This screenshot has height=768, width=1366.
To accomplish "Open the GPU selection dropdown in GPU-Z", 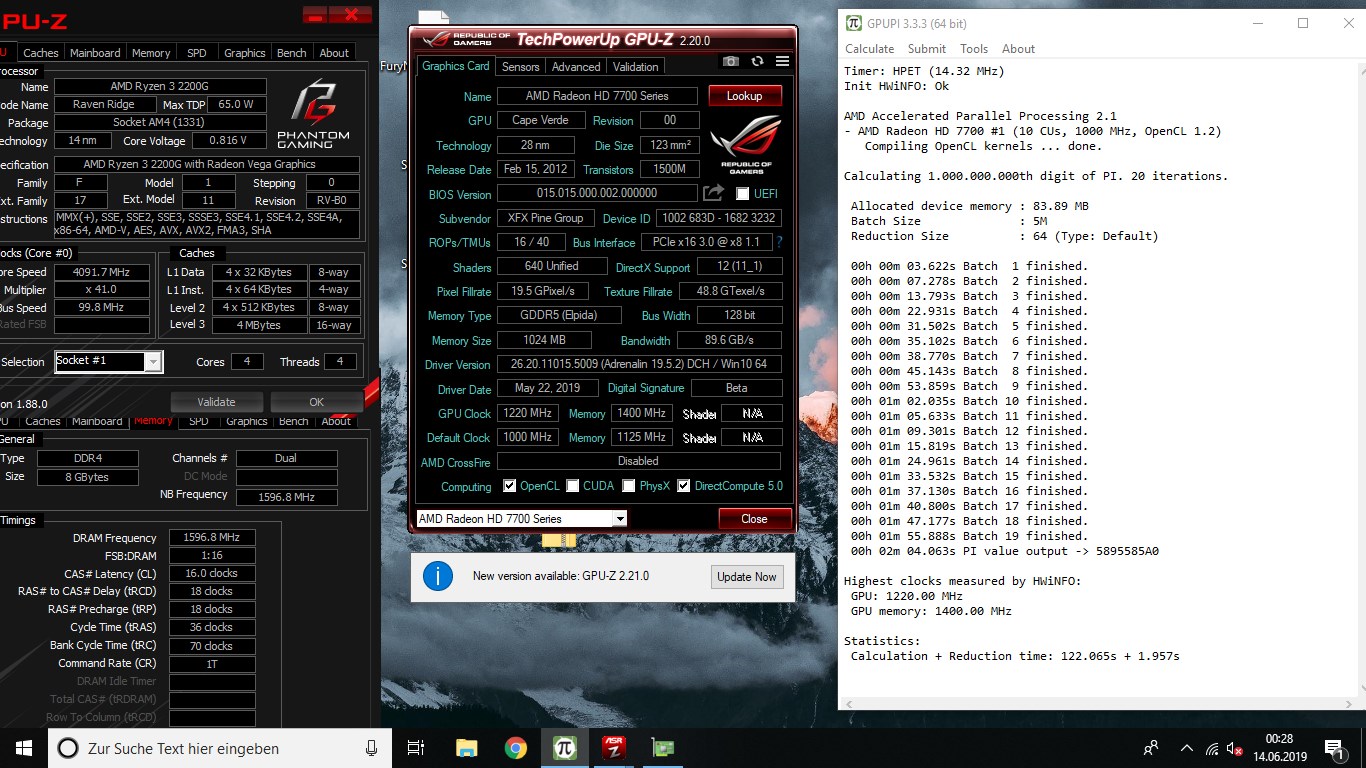I will pyautogui.click(x=521, y=518).
